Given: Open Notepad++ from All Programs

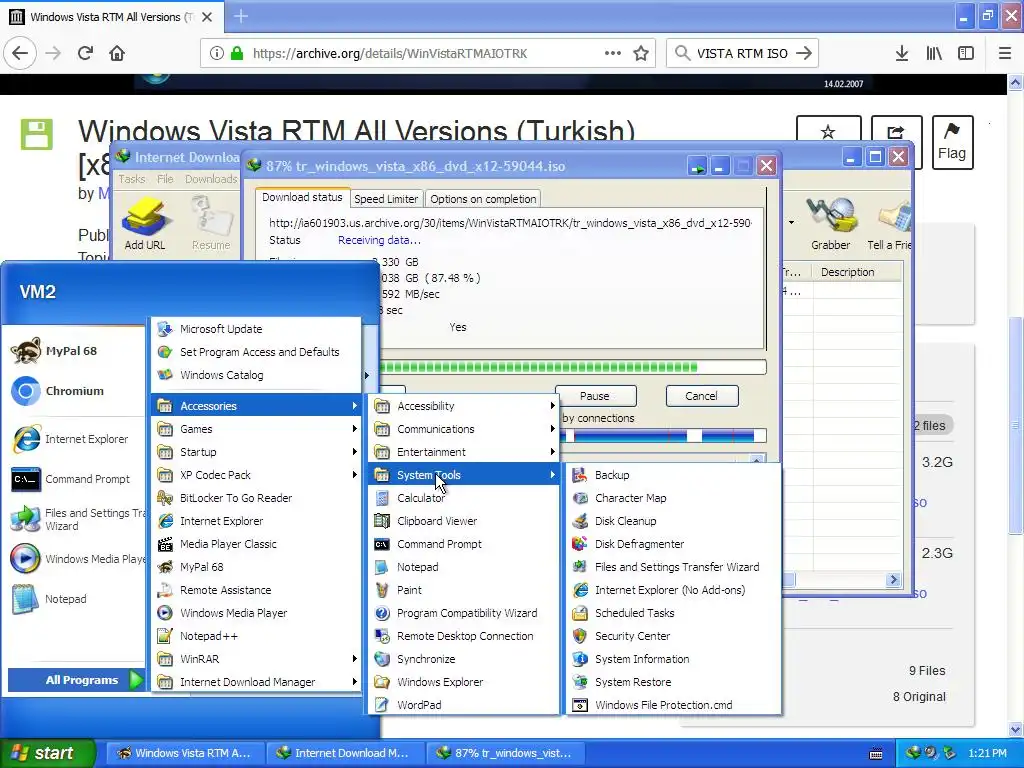Looking at the screenshot, I should (x=257, y=635).
